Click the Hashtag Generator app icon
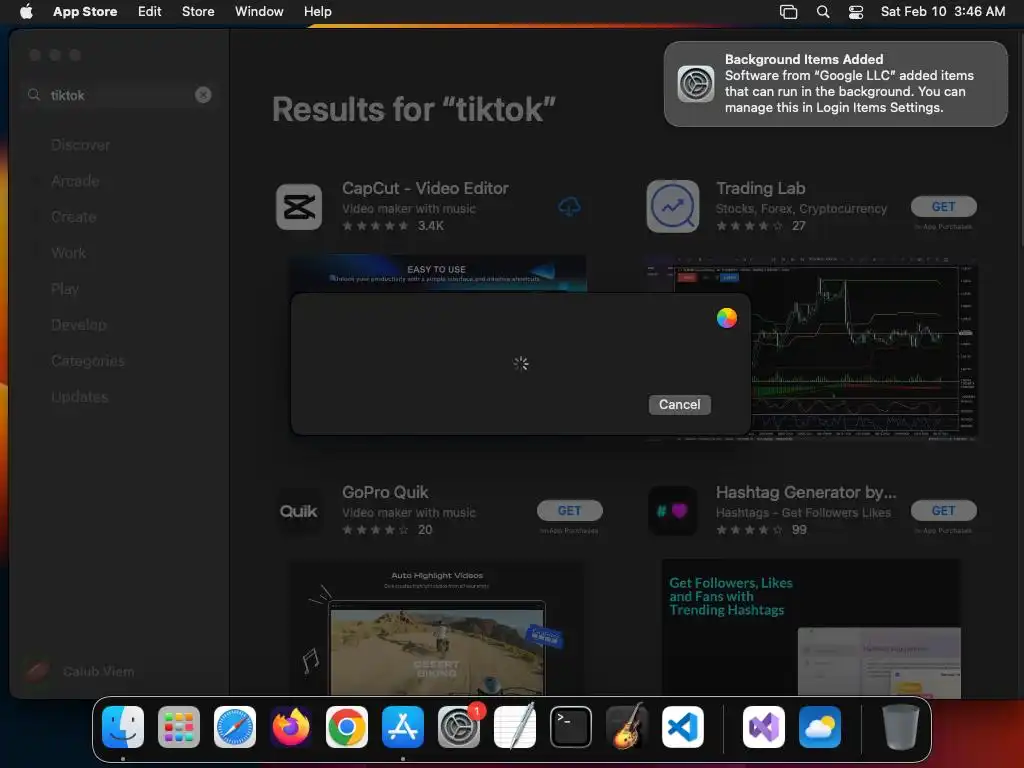Viewport: 1024px width, 768px height. pos(673,511)
